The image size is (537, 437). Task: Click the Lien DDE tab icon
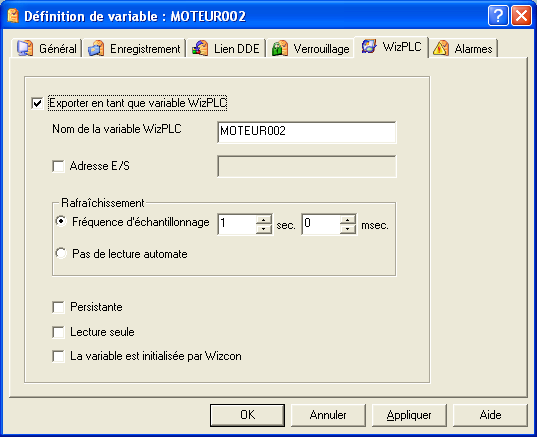pyautogui.click(x=200, y=48)
